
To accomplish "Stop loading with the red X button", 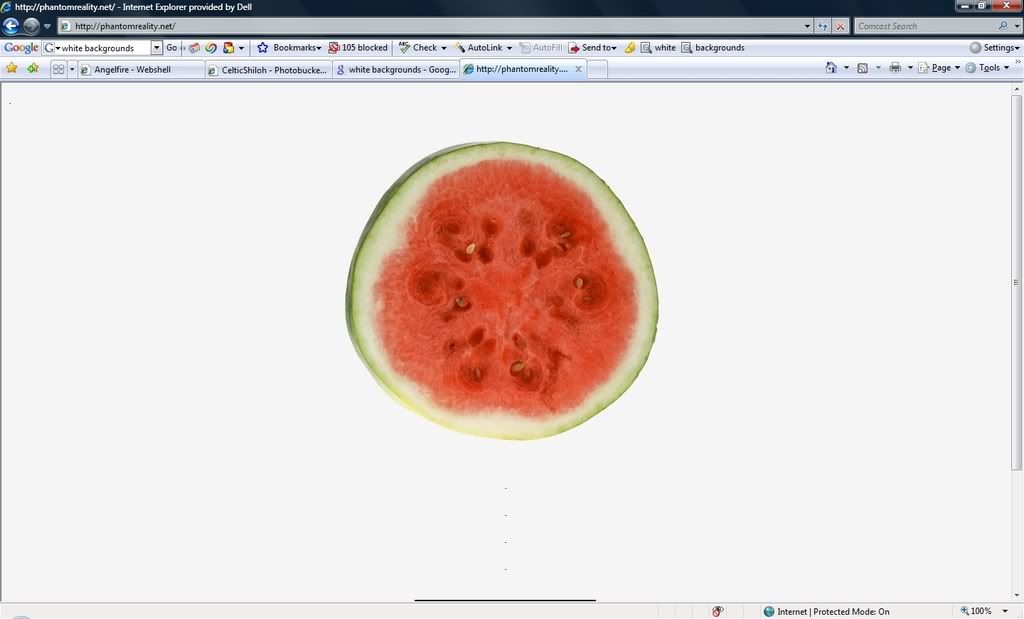I will click(840, 26).
